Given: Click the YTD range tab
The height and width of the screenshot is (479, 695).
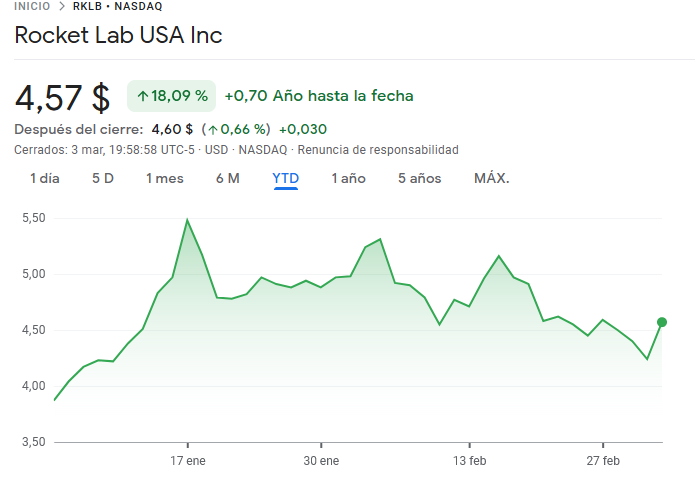Looking at the screenshot, I should tap(285, 179).
